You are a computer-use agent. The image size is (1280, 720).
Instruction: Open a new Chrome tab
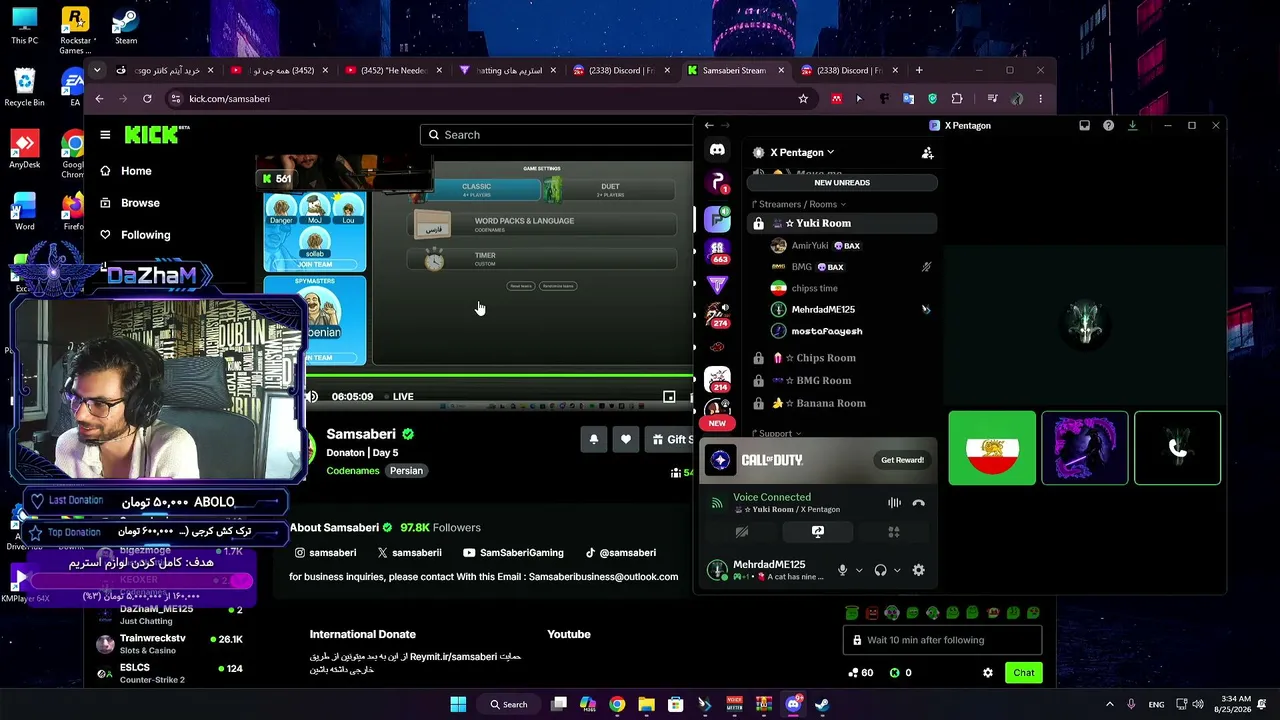(x=919, y=70)
